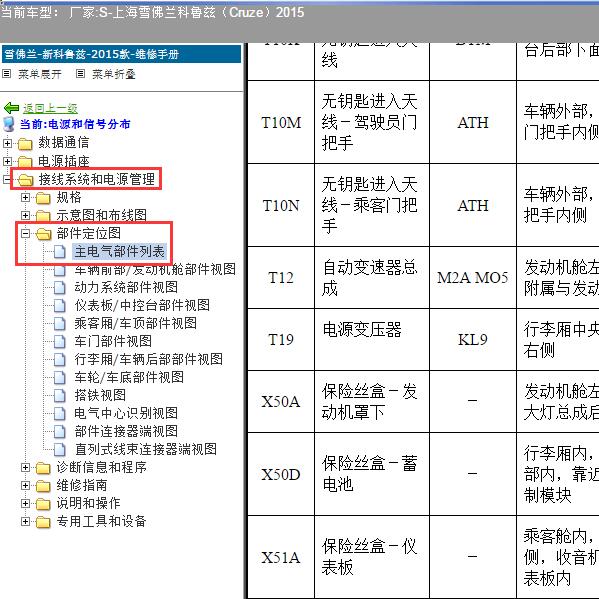599x599 pixels.
Task: Click 菜单折叠 to collapse the menu
Action: click(x=114, y=74)
